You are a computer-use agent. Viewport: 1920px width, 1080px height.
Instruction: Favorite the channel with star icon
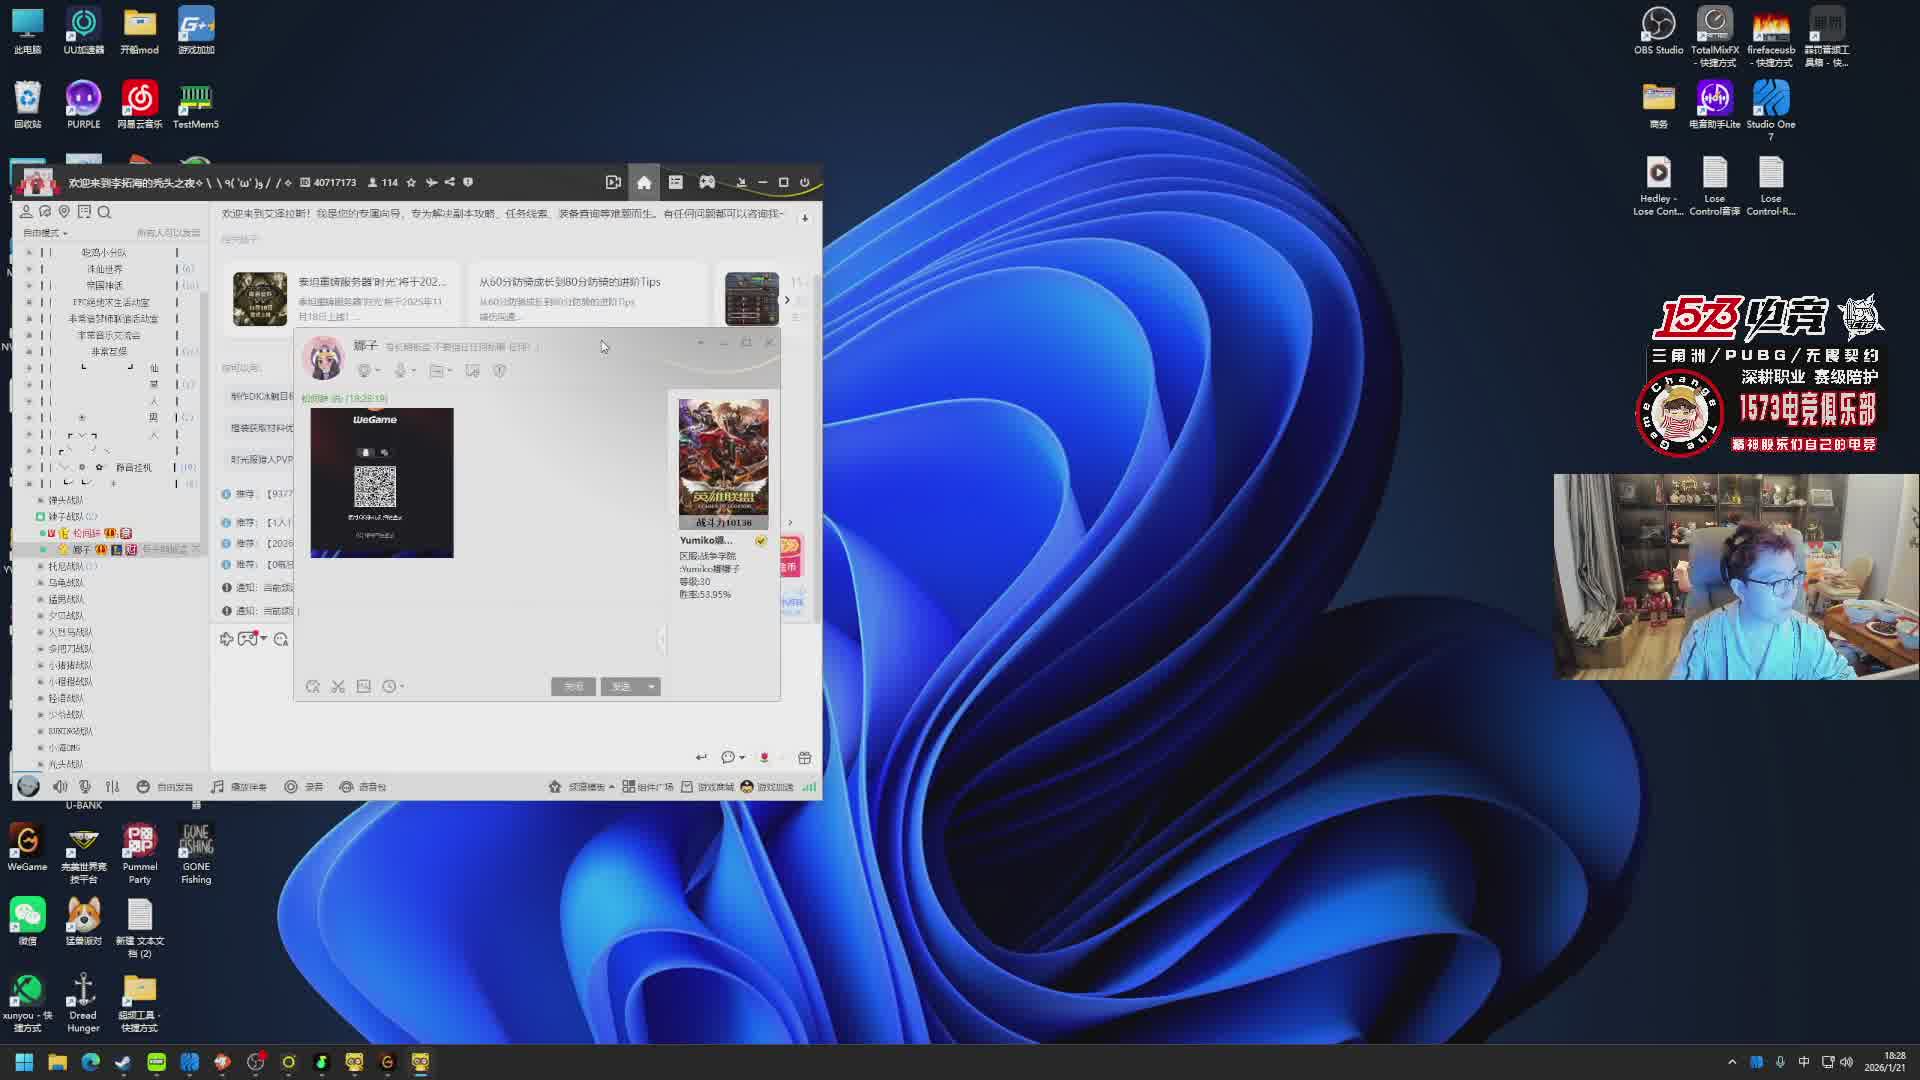(411, 183)
